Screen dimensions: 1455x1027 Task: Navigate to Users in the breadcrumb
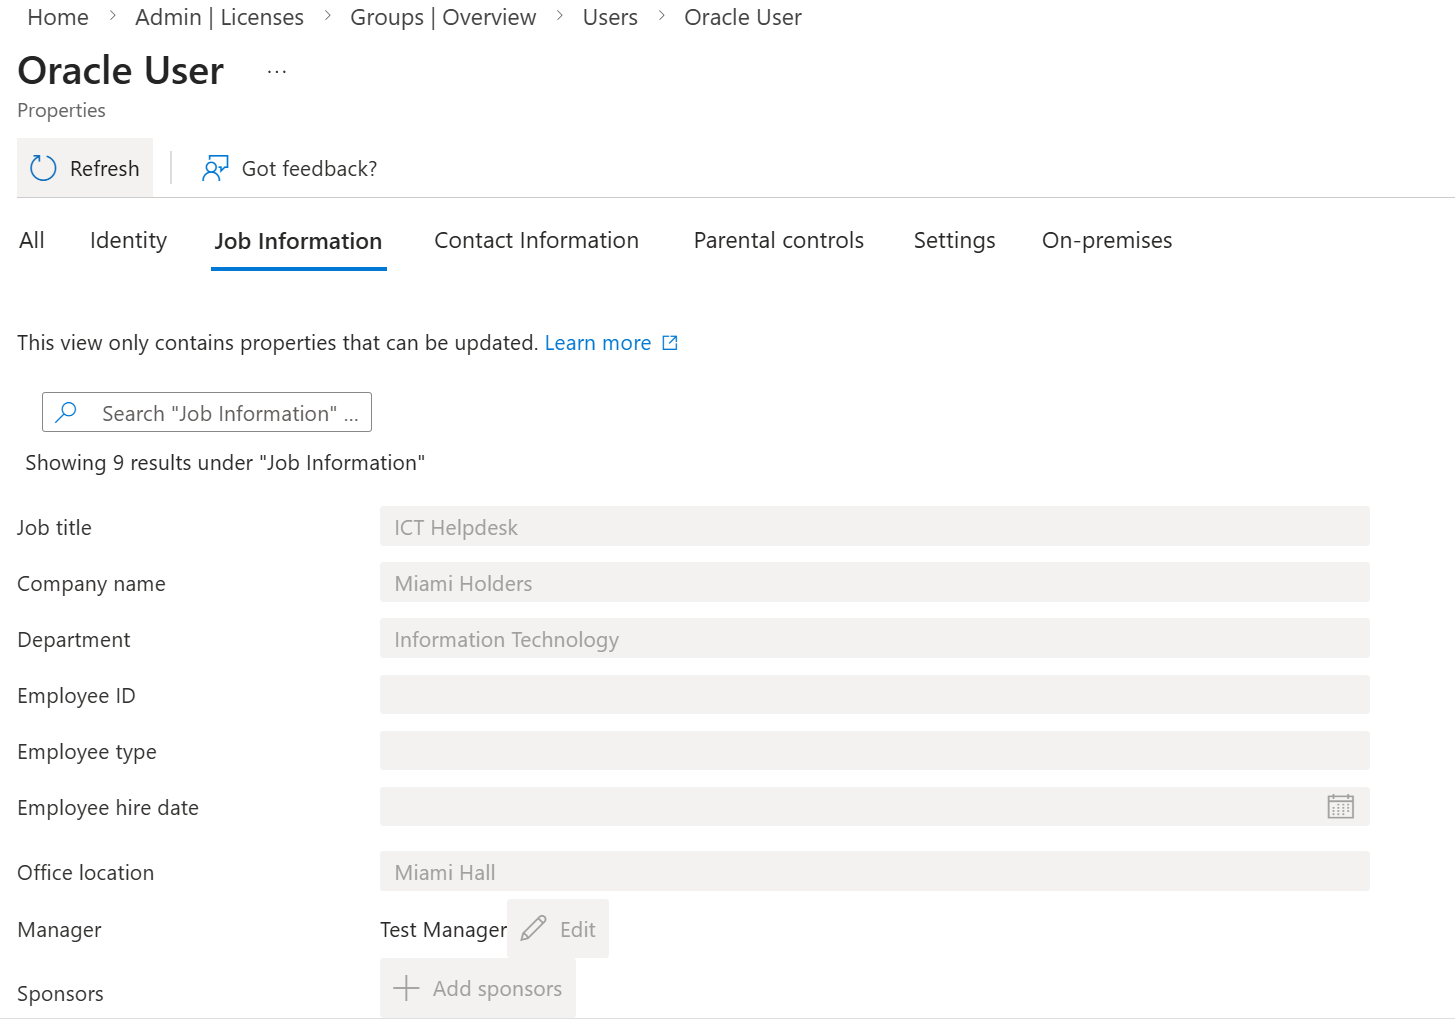[610, 18]
